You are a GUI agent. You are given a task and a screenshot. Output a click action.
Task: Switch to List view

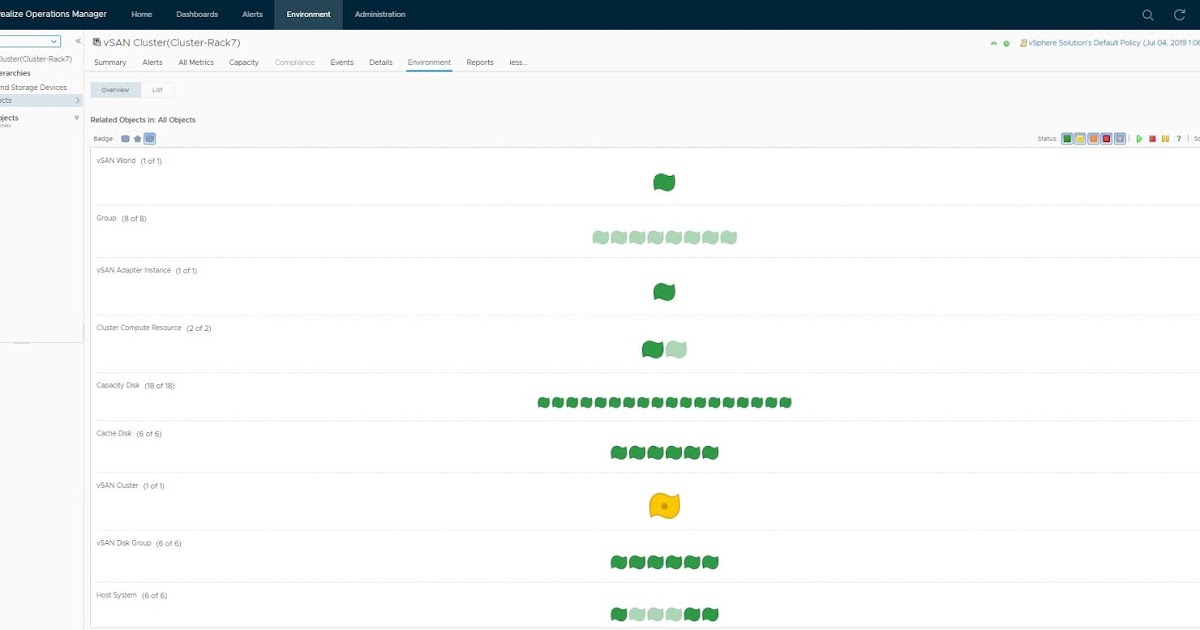(157, 90)
